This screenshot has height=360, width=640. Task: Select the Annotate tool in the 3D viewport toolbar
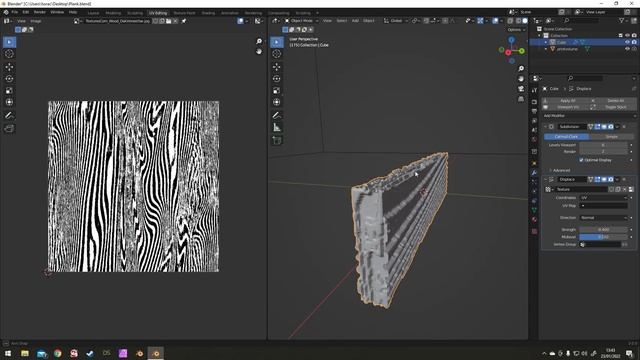coord(277,116)
